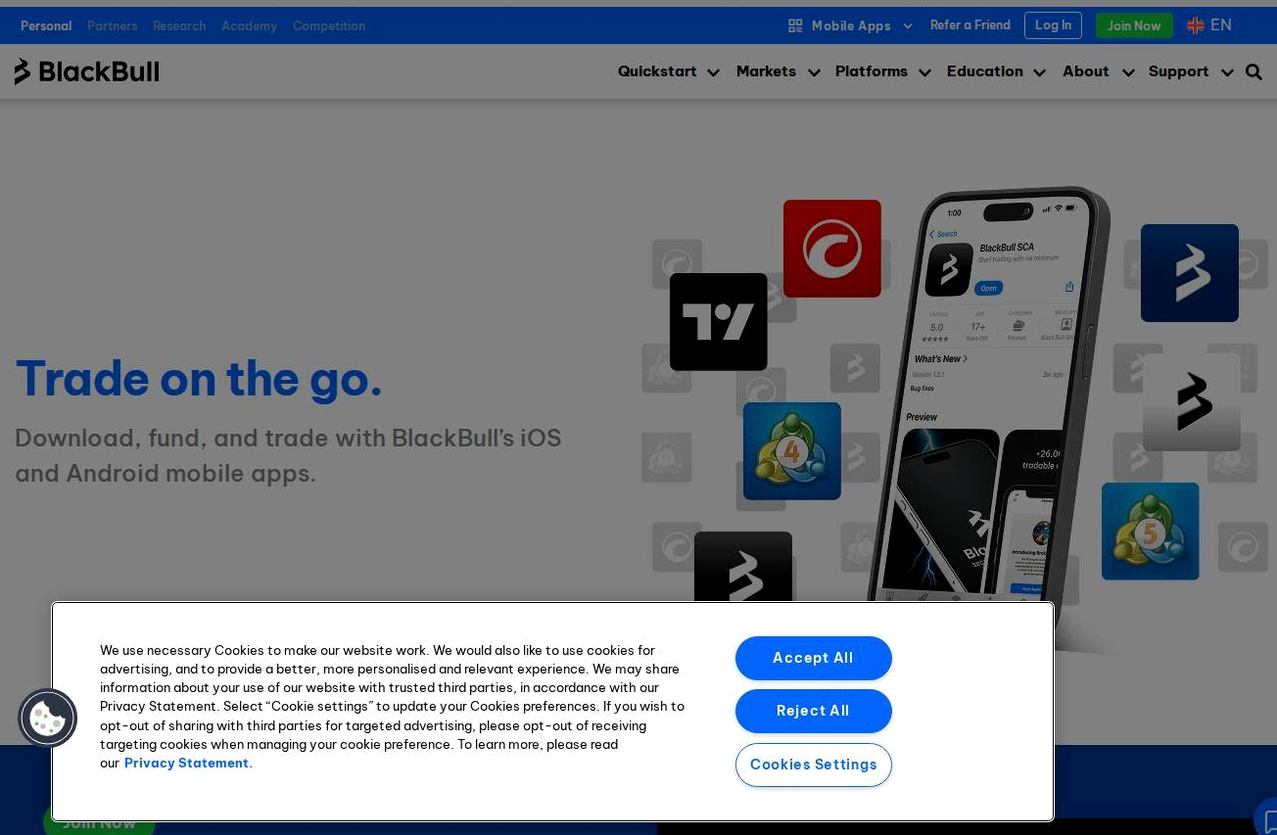
Task: Click the red cTrader app icon
Action: click(832, 249)
